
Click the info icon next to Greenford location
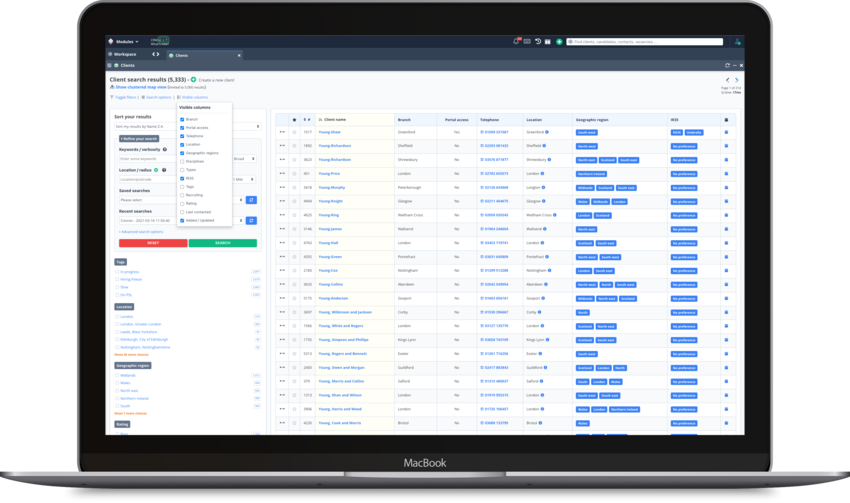tap(546, 132)
